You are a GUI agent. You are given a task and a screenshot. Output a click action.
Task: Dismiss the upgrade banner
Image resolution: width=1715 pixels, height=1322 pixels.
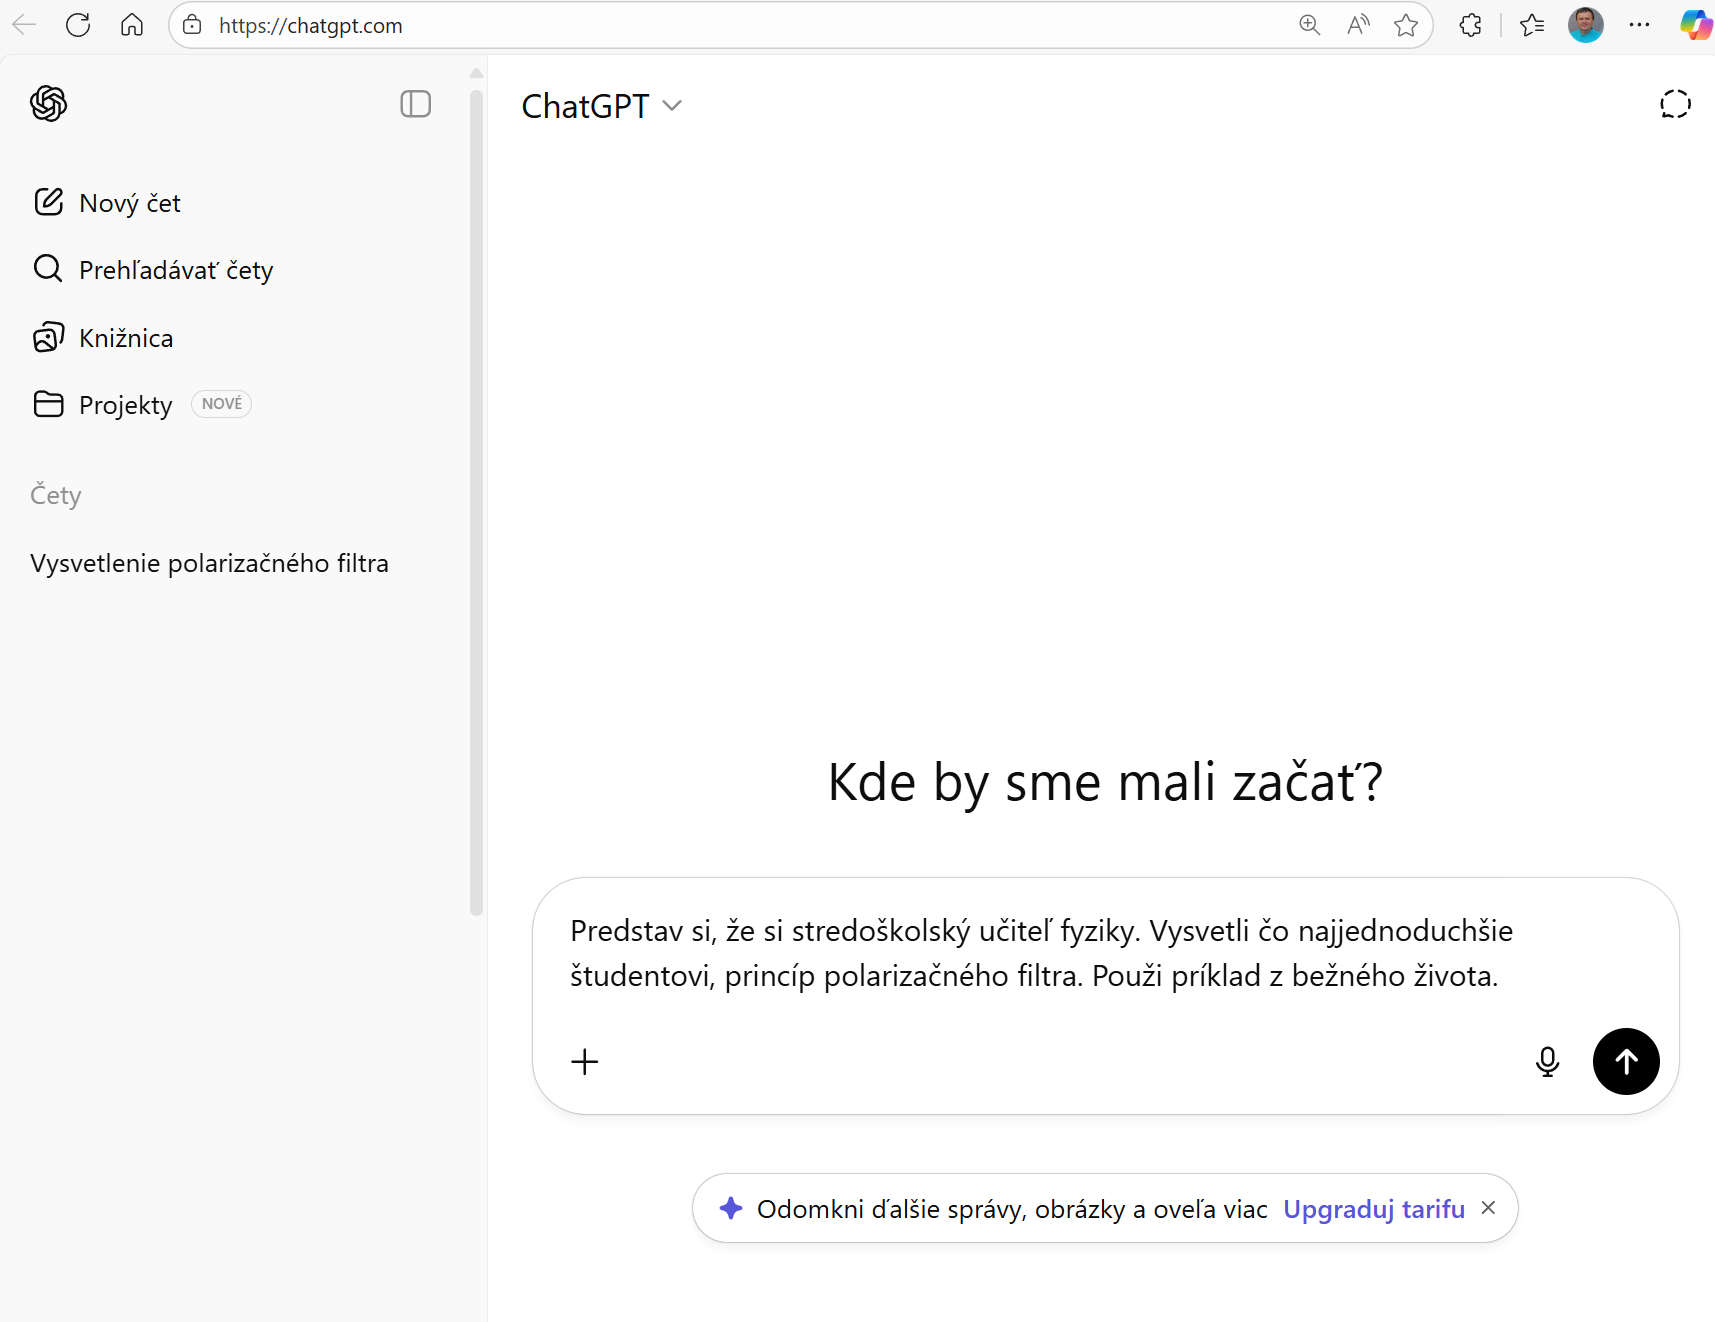coord(1488,1208)
